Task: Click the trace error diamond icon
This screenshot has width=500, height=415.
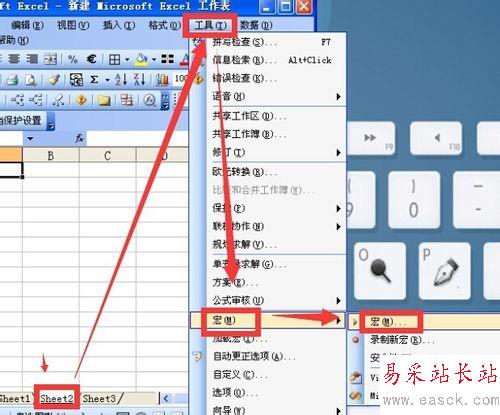Action: tap(81, 100)
